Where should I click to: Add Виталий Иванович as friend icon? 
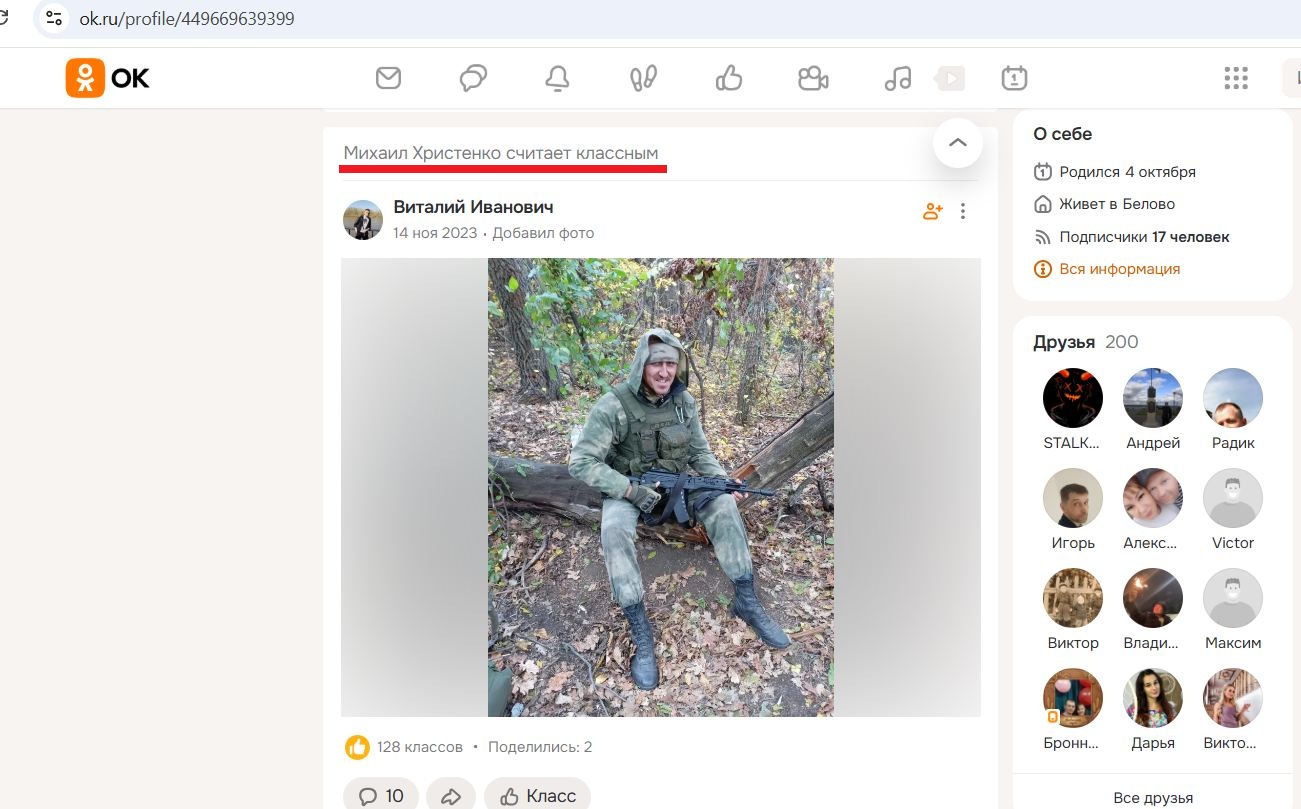pos(932,211)
